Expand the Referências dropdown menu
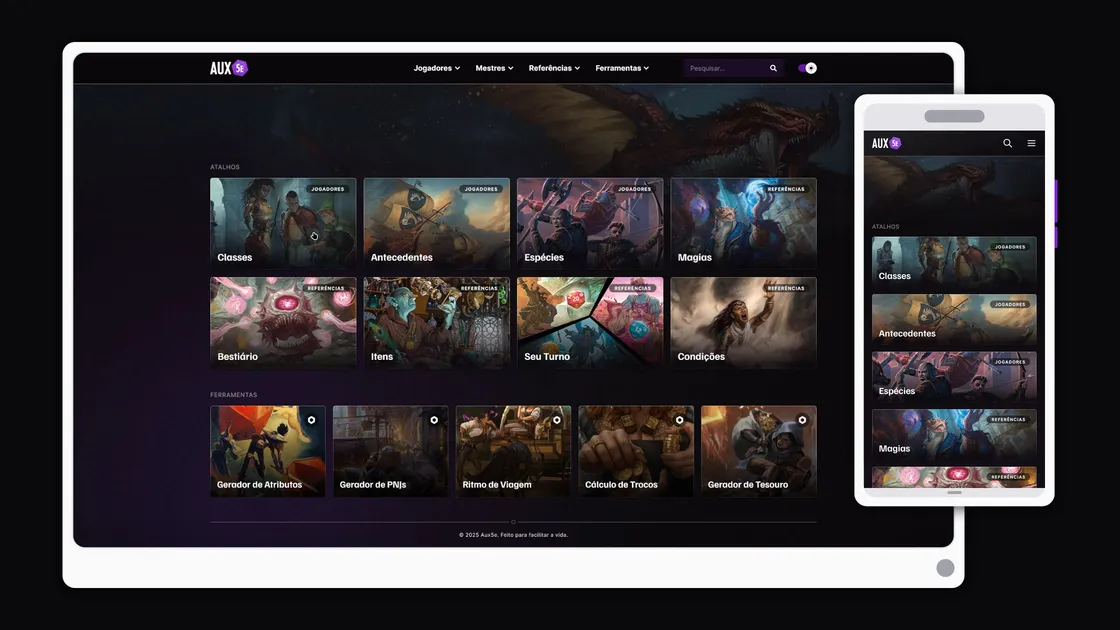The image size is (1120, 630). 554,68
